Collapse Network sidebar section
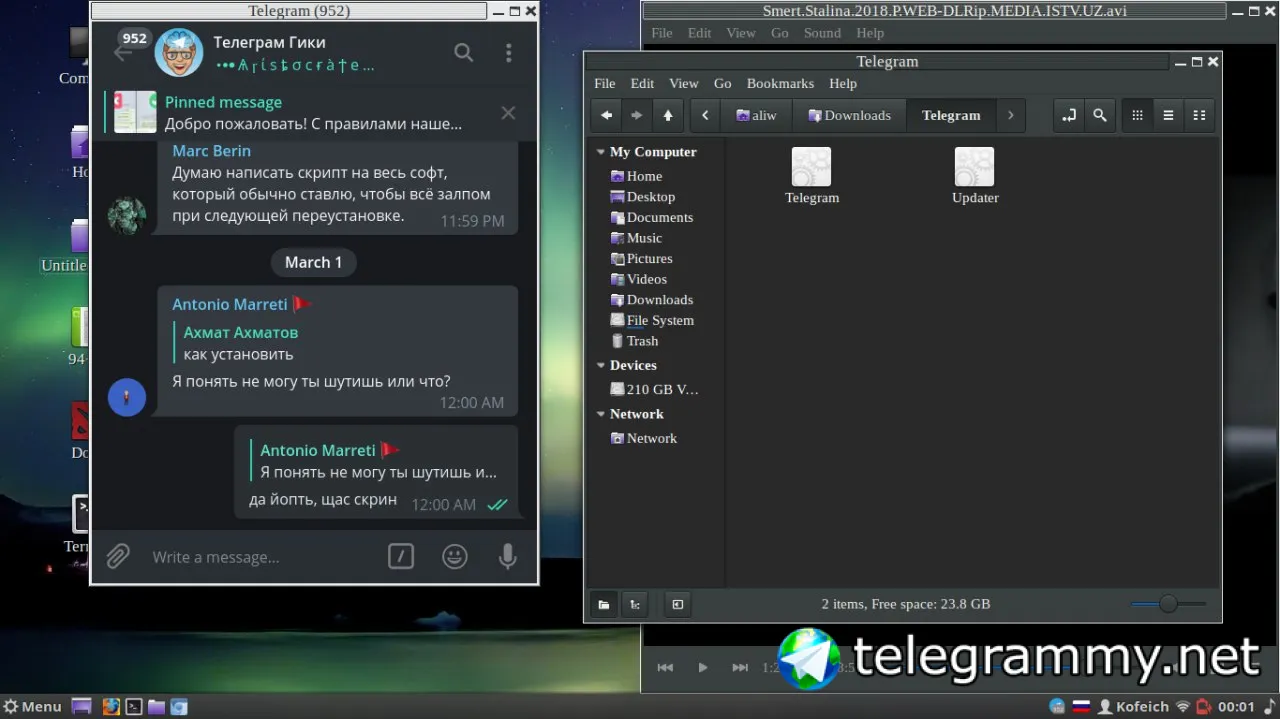This screenshot has height=719, width=1280. tap(601, 414)
